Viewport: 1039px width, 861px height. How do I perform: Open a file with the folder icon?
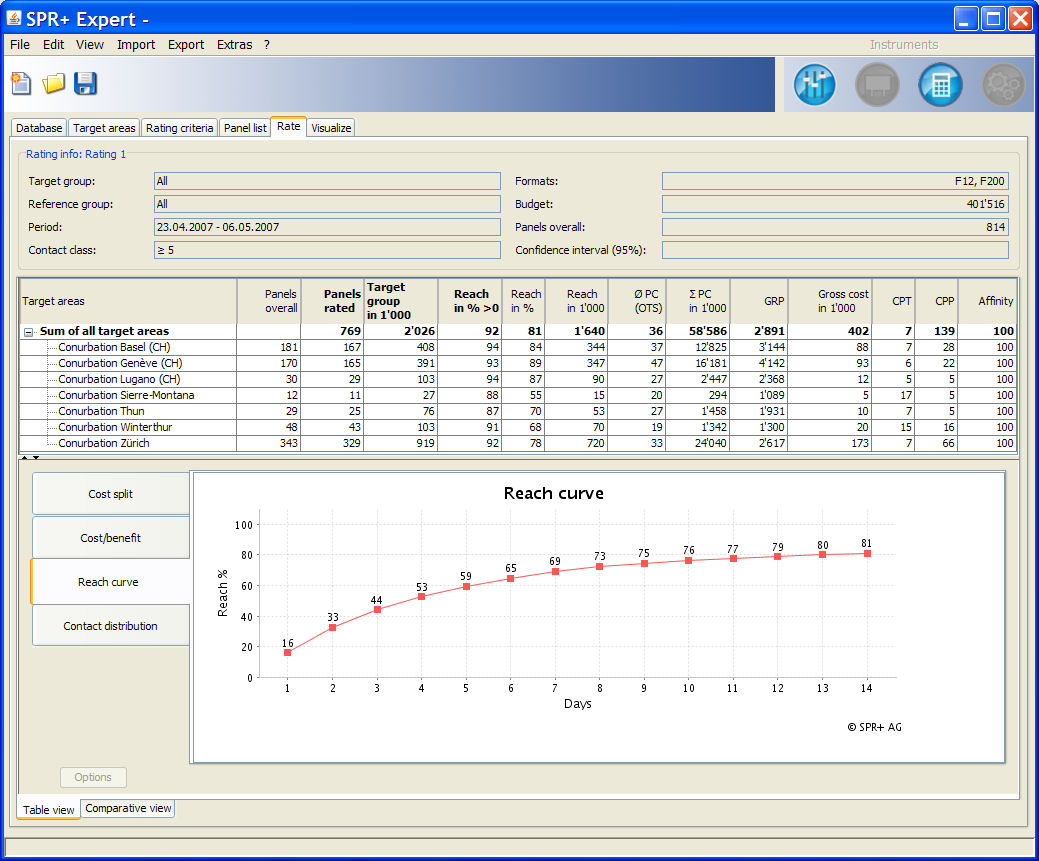point(54,84)
